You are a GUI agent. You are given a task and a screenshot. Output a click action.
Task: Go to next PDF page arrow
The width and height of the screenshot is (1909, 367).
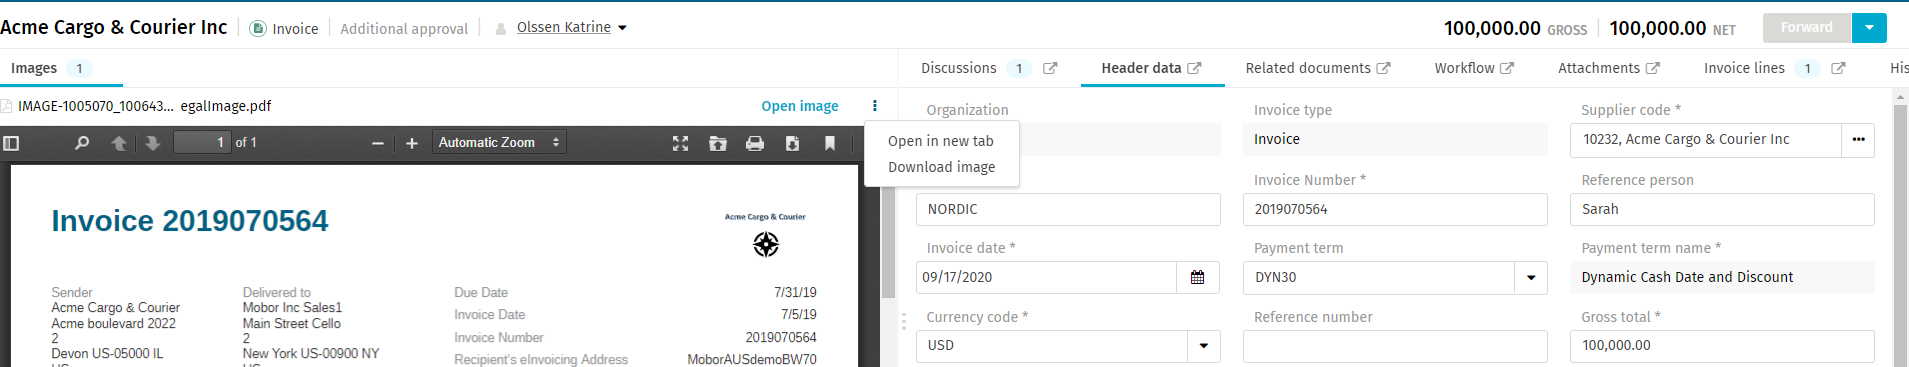[152, 143]
